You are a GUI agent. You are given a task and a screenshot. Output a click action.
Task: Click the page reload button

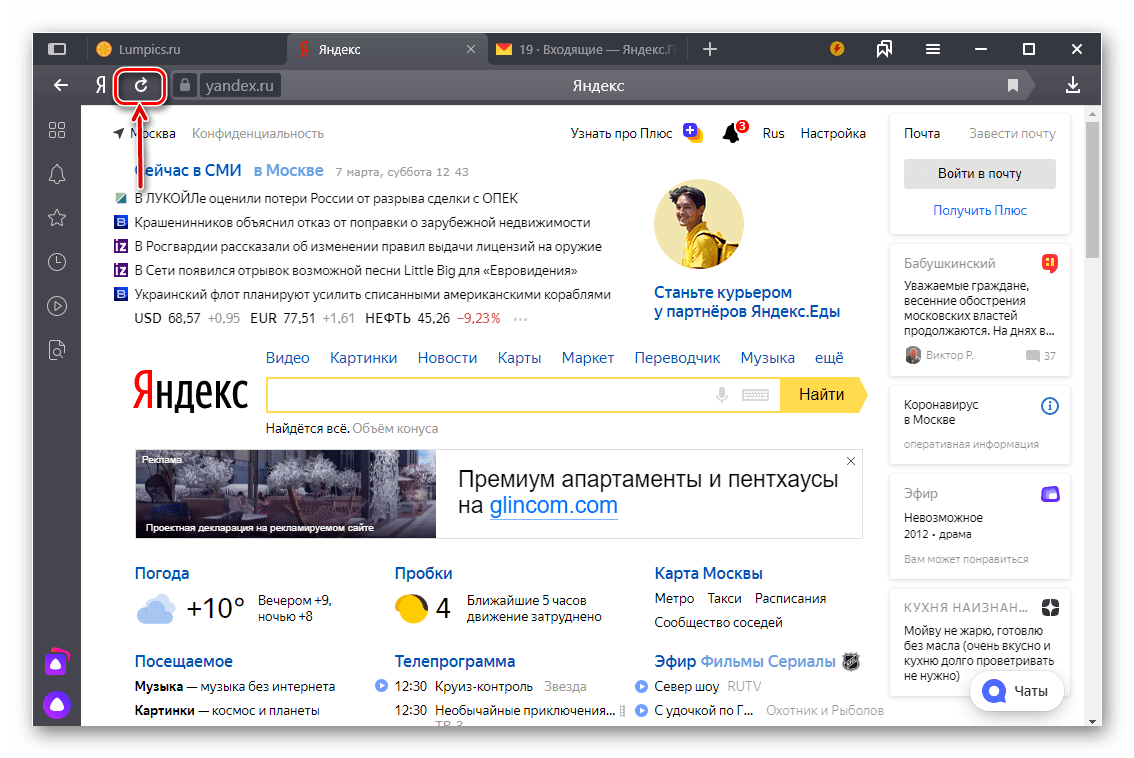[x=141, y=86]
